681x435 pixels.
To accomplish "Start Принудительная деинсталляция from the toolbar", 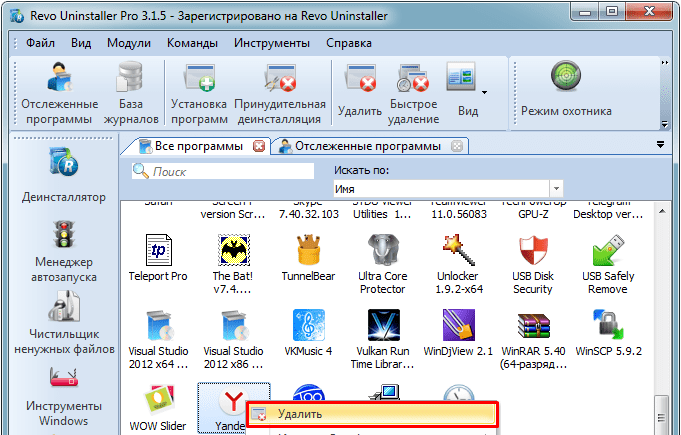I will [280, 94].
